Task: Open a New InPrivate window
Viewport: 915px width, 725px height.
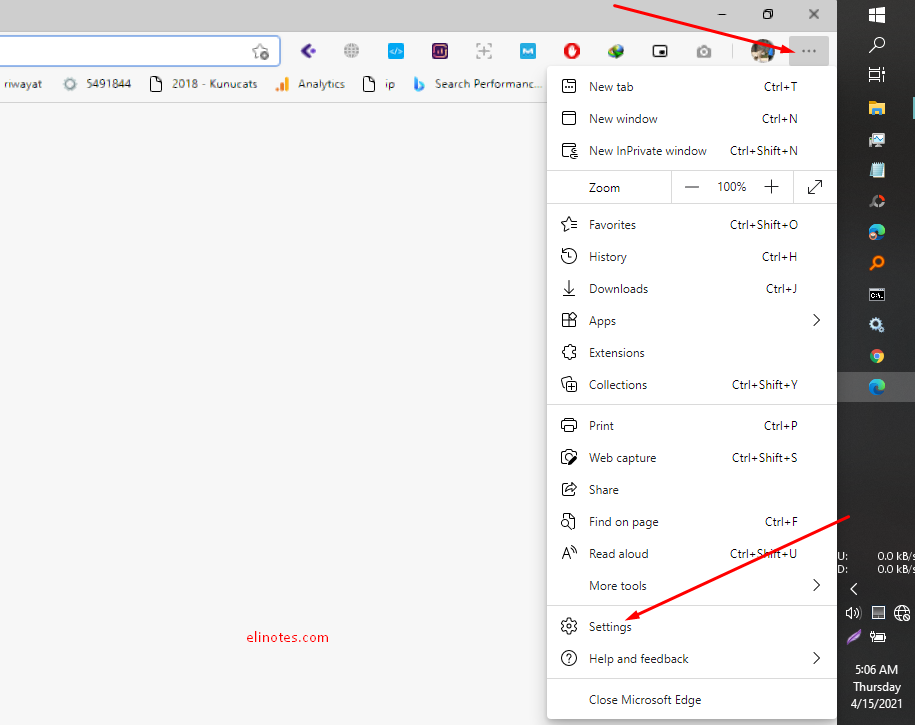Action: [648, 150]
